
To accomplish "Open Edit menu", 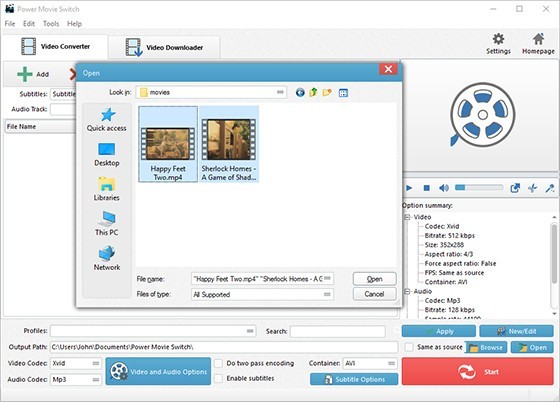I will [x=29, y=24].
